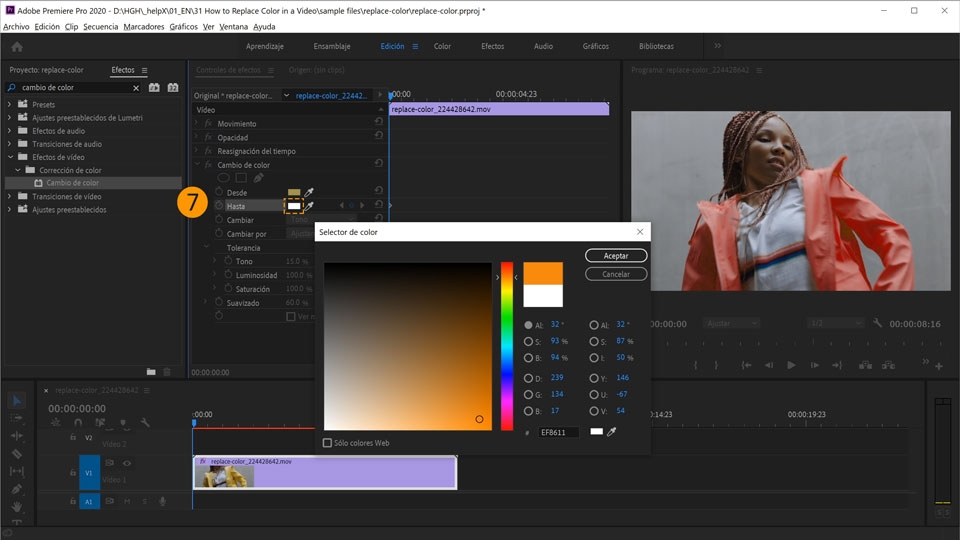This screenshot has height=540, width=960.
Task: Click the Play button in Program monitor
Action: (791, 366)
